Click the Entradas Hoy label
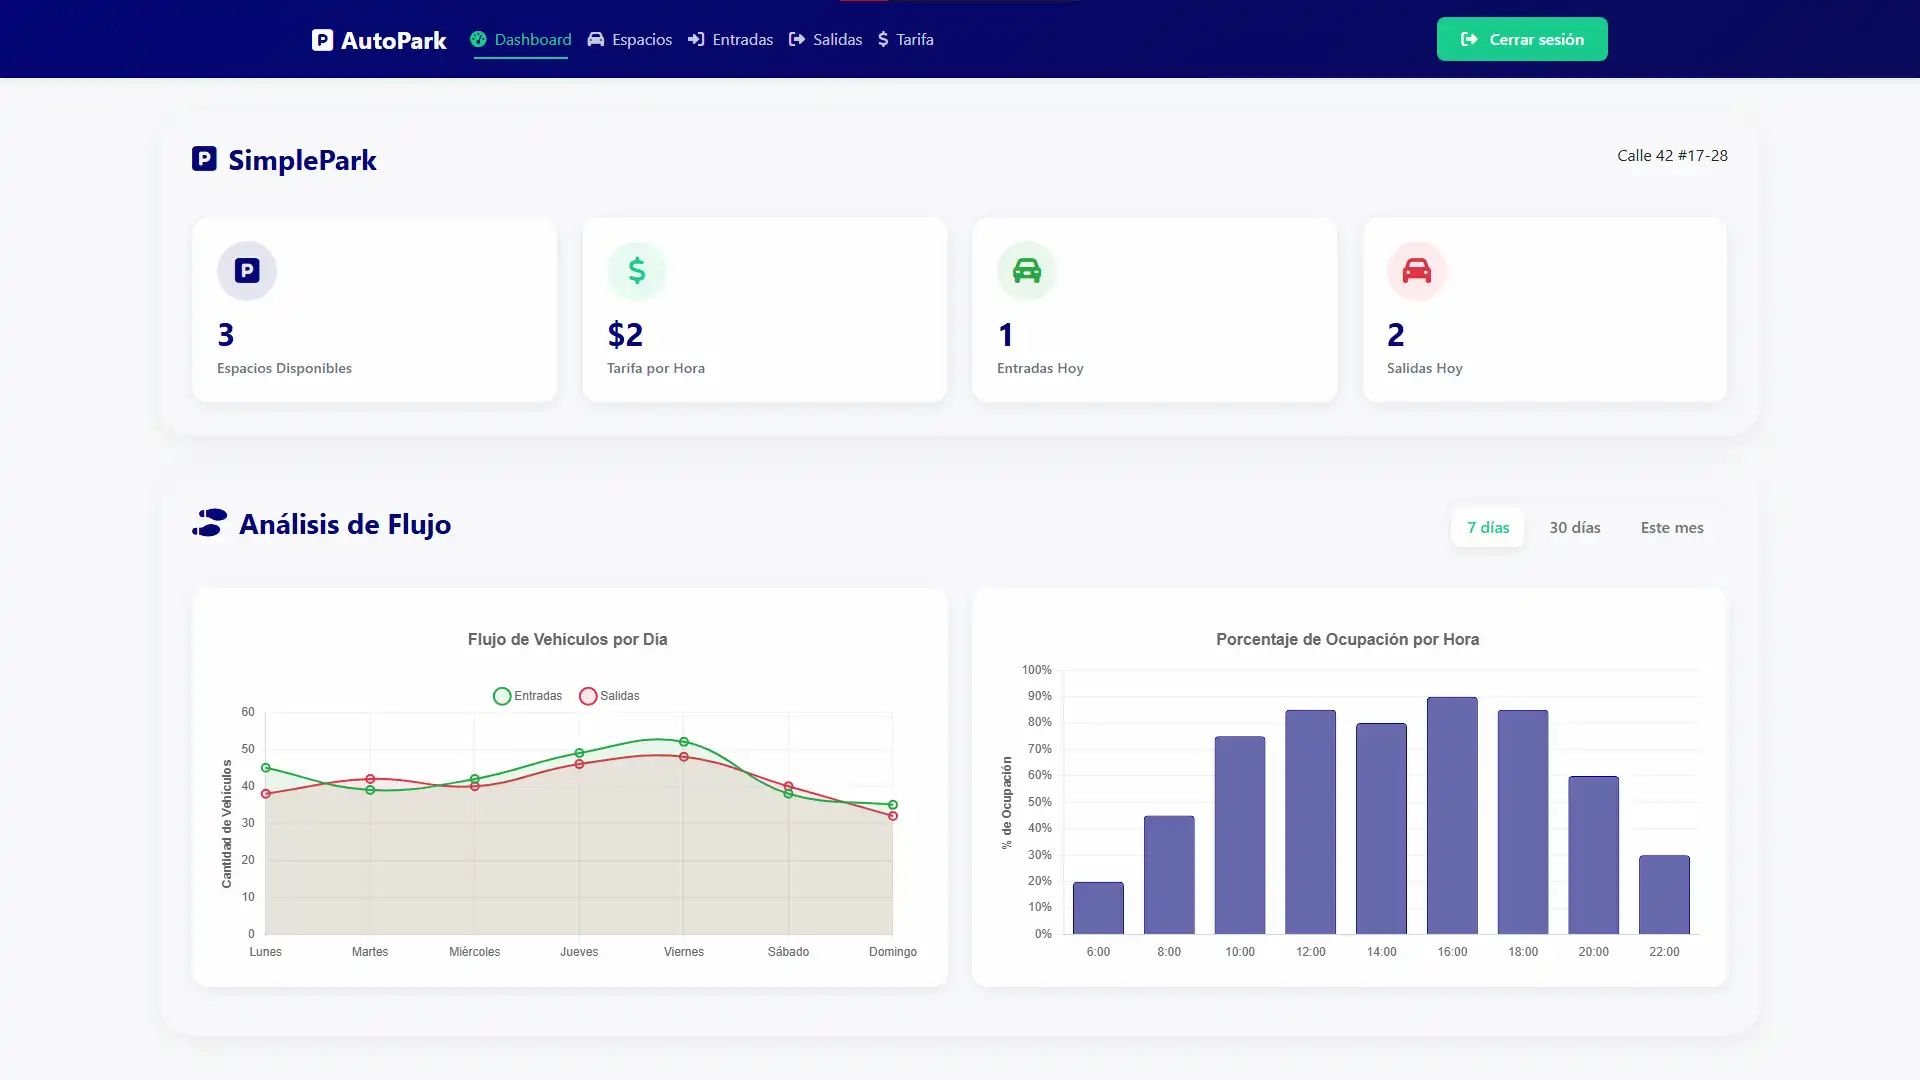The height and width of the screenshot is (1080, 1920). [x=1040, y=368]
